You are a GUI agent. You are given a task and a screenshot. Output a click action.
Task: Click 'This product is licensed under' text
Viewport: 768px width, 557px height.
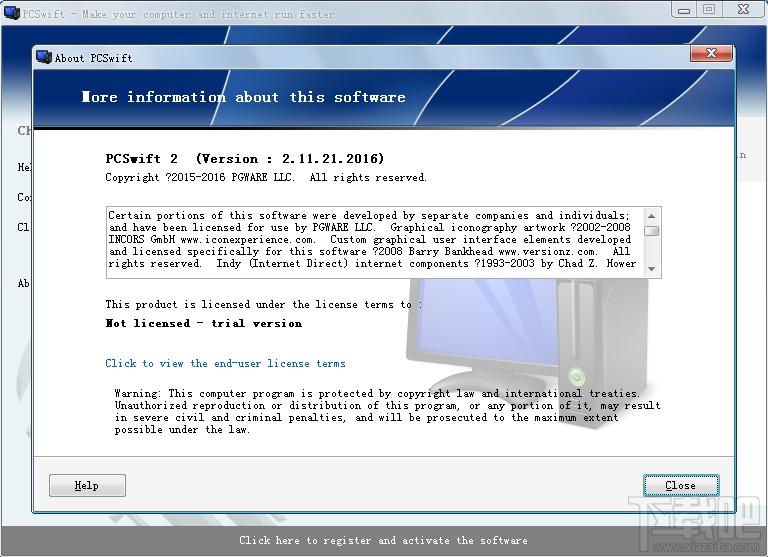(264, 304)
